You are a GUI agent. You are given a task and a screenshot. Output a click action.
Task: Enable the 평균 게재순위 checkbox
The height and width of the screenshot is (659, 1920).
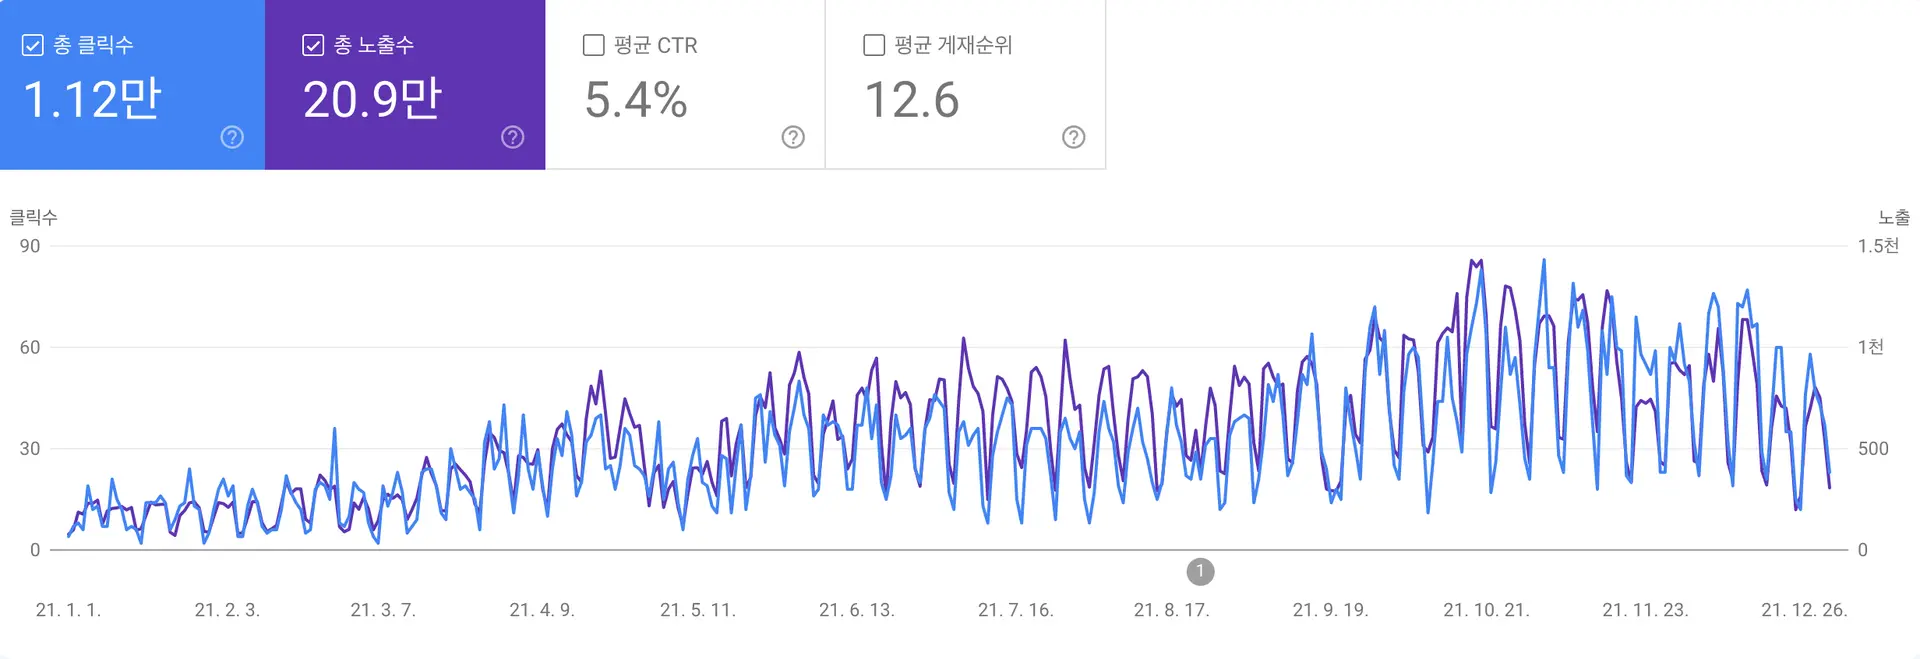tap(874, 45)
